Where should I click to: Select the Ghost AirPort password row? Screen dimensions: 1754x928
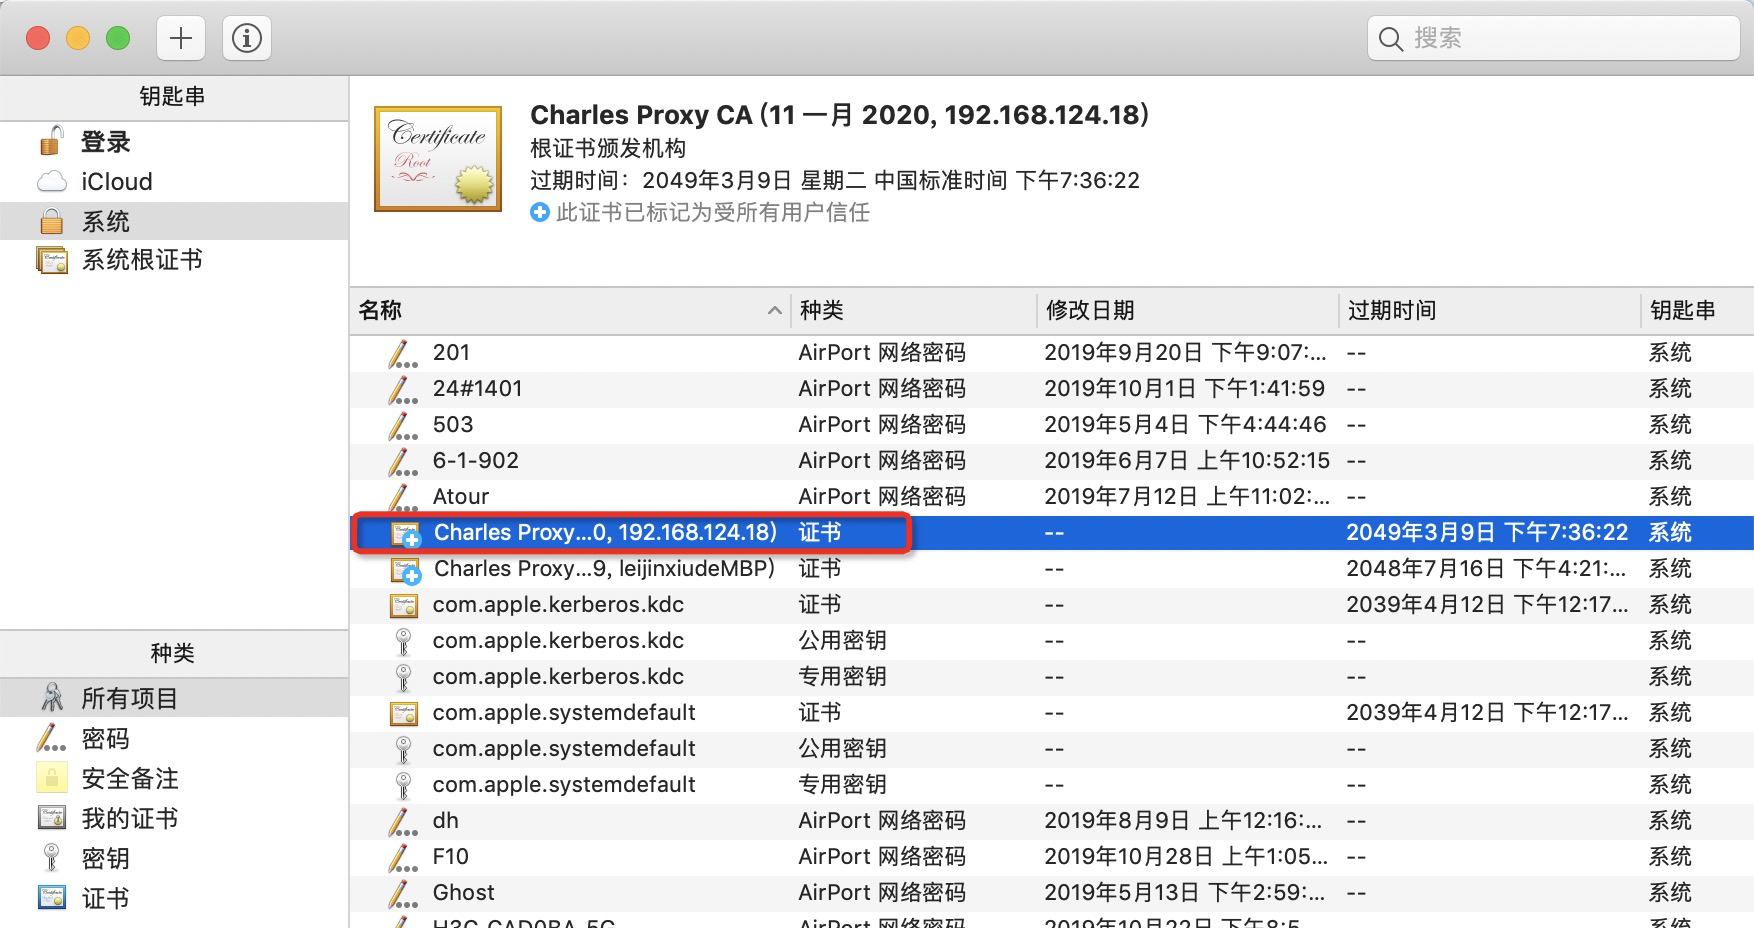click(1052, 893)
